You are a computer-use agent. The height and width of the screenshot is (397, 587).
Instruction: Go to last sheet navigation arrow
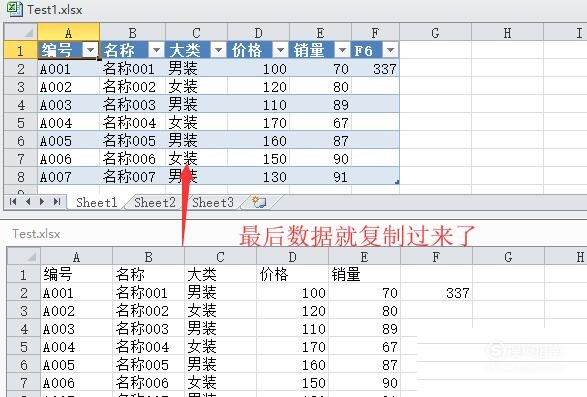(57, 202)
